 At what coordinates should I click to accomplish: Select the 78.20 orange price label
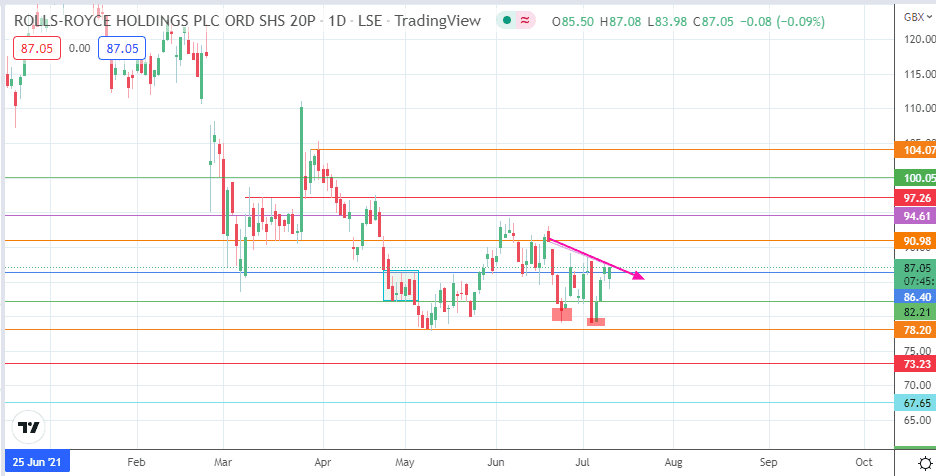coord(915,330)
